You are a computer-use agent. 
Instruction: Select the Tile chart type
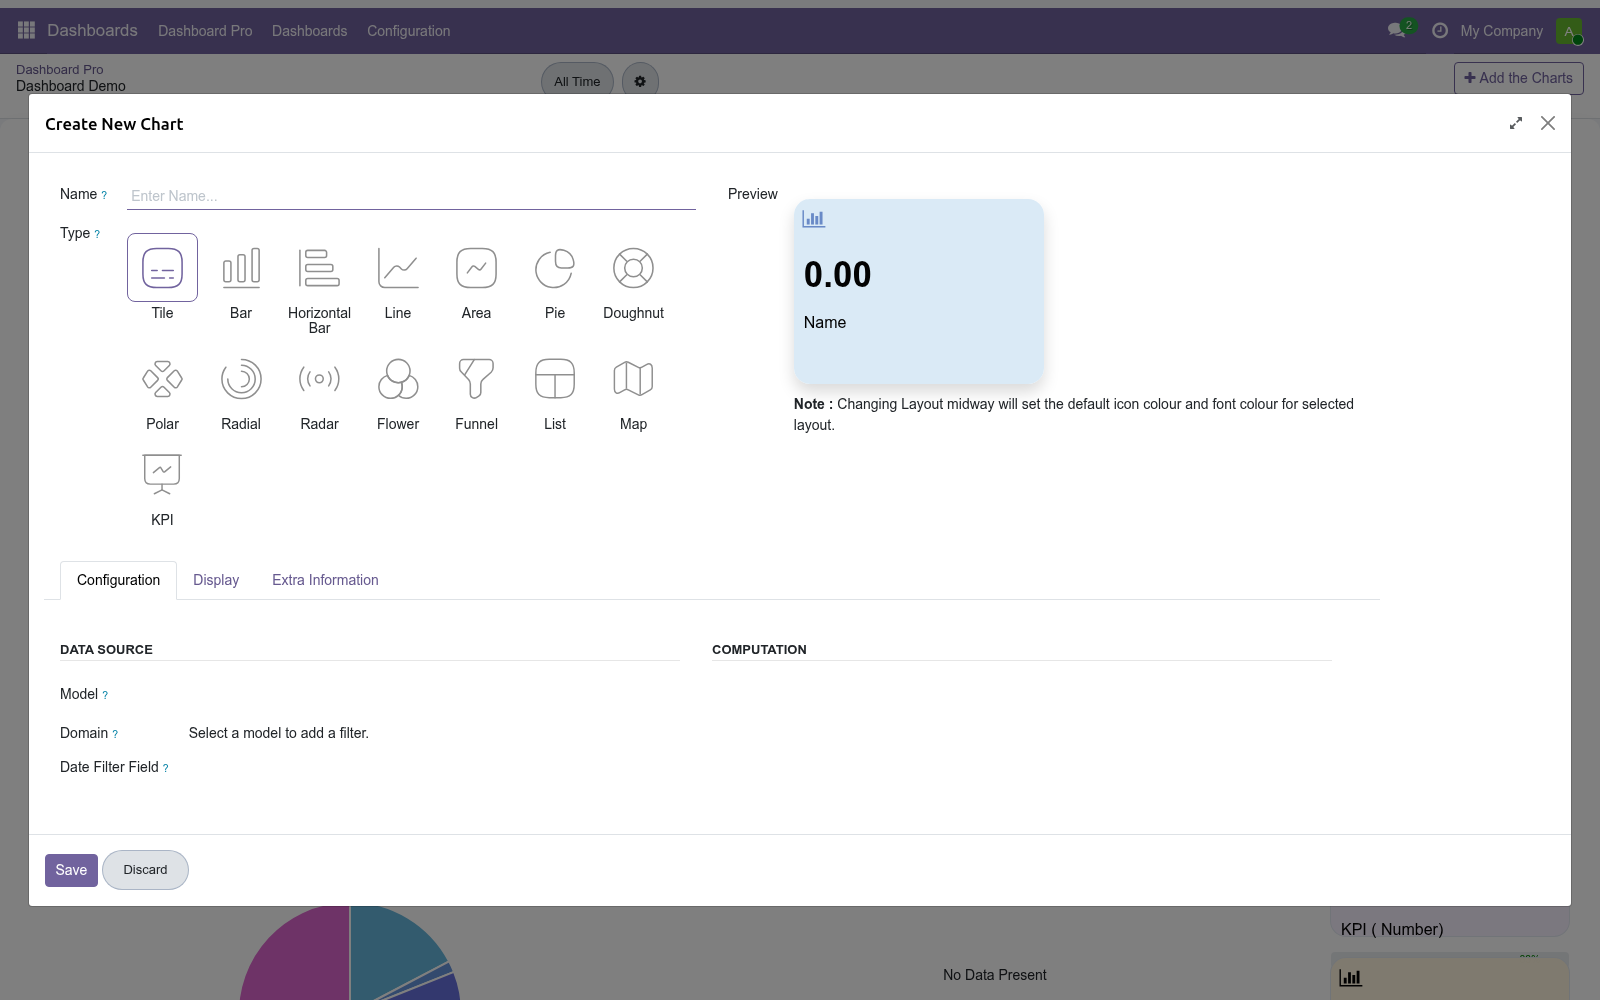(x=162, y=268)
